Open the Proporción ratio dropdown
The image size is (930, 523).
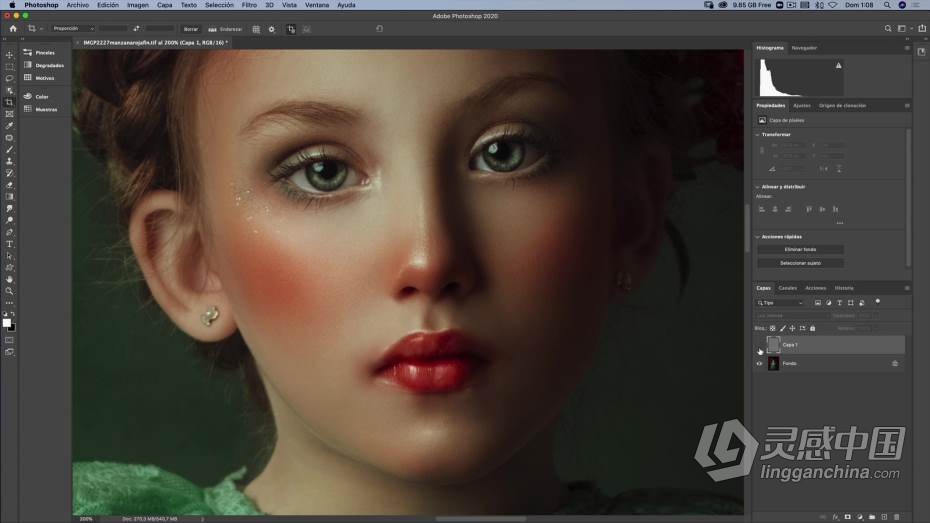pos(74,28)
